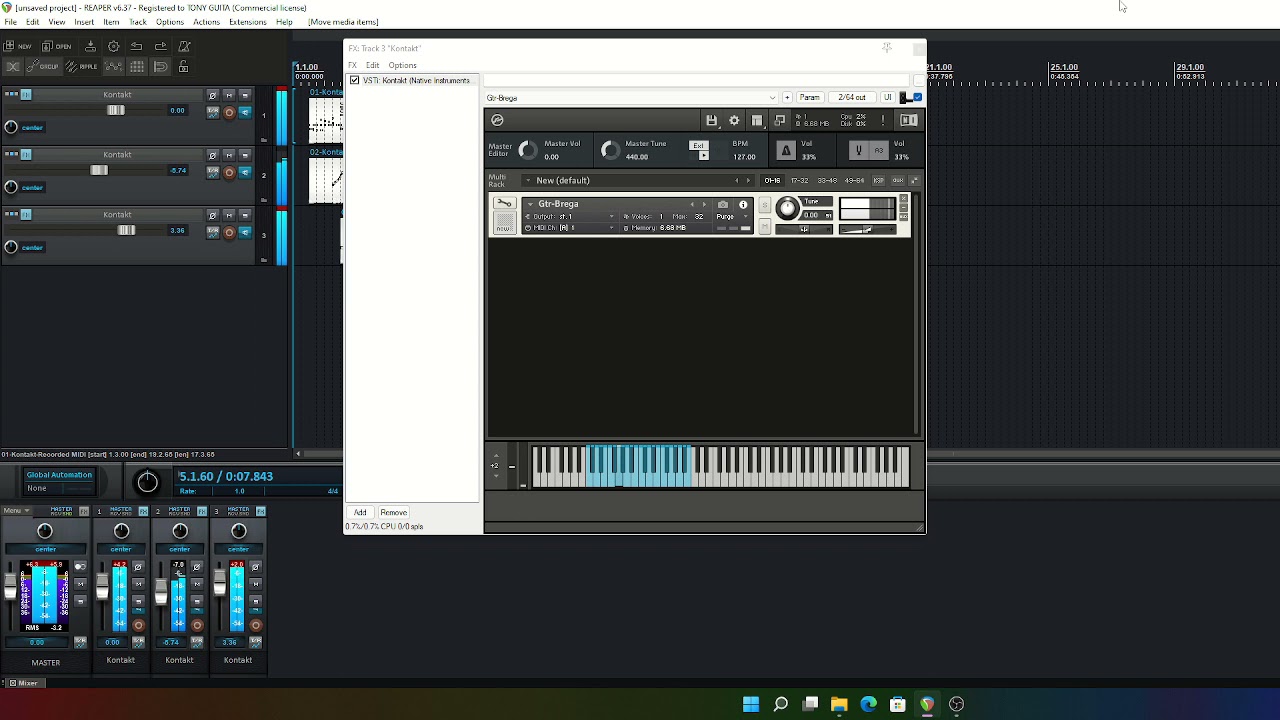
Task: Show Gtr-Brega instrument info icon
Action: point(743,205)
